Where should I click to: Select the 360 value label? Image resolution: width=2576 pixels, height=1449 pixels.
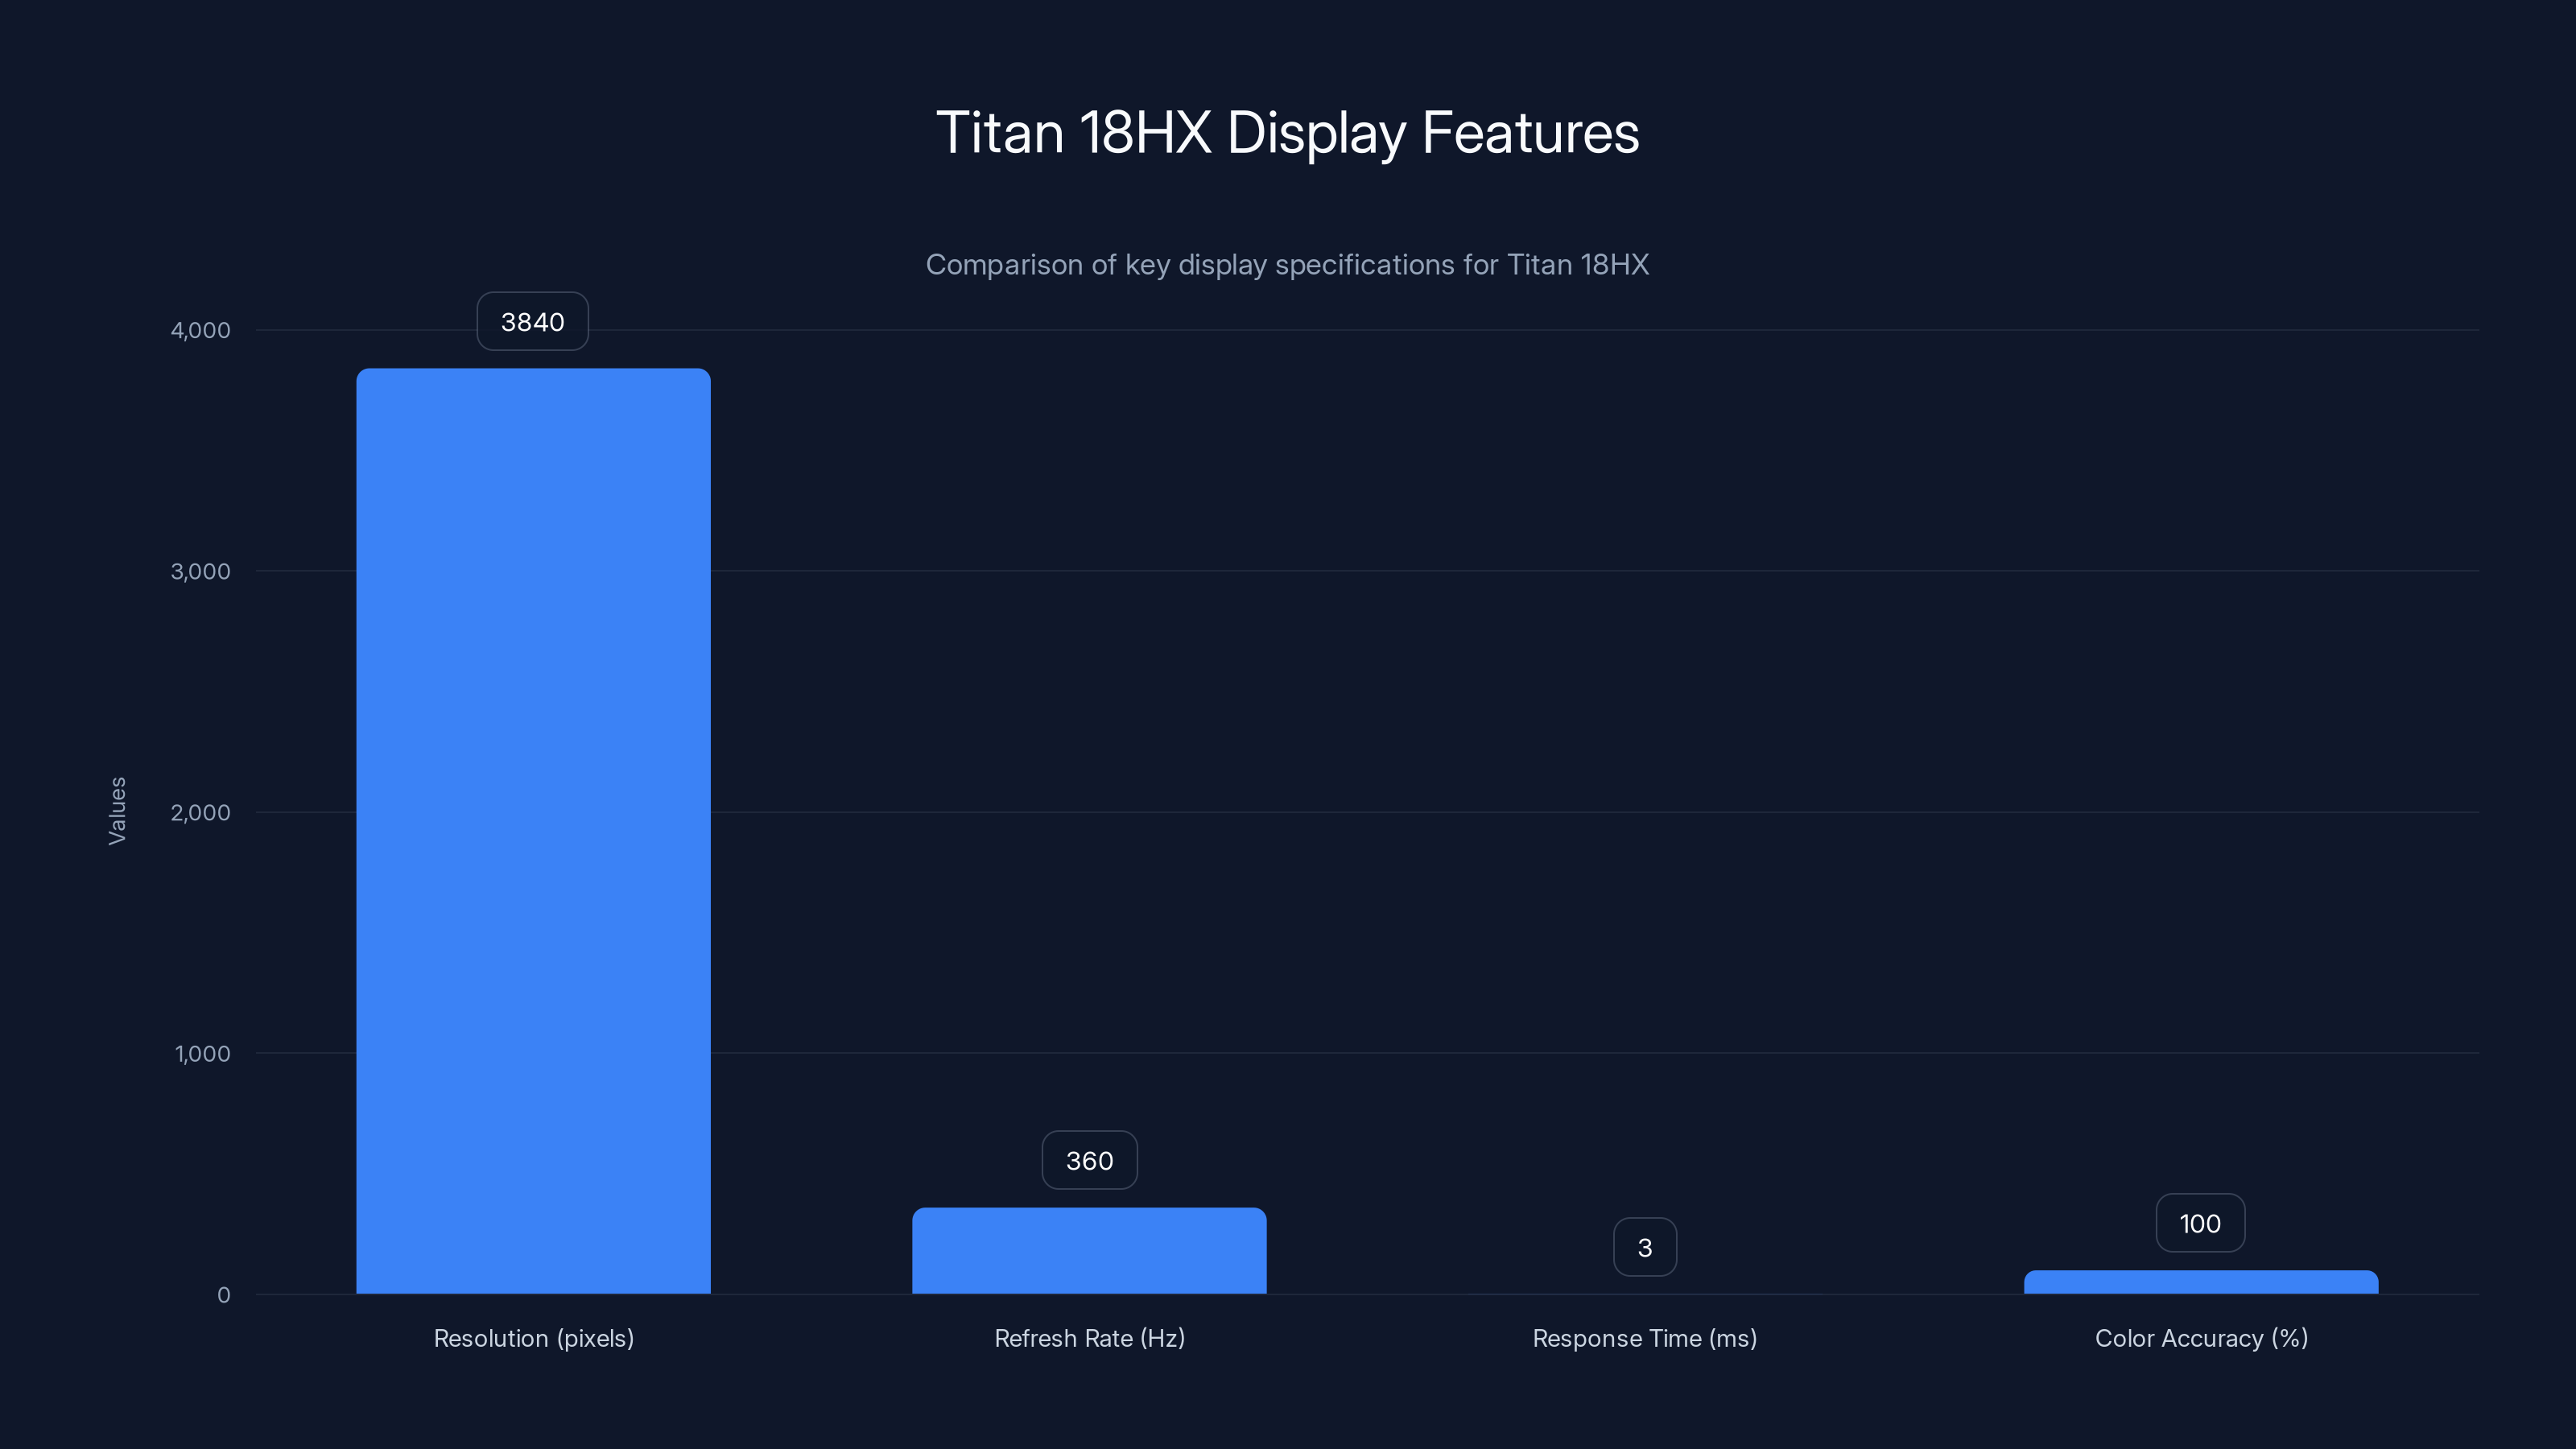(1089, 1160)
